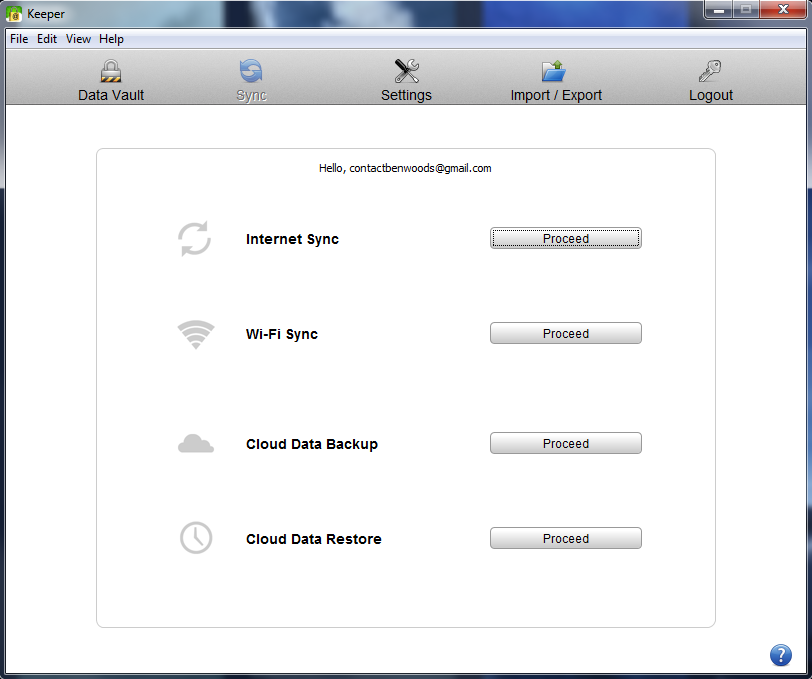Open the View menu
The width and height of the screenshot is (812, 679).
(x=78, y=39)
